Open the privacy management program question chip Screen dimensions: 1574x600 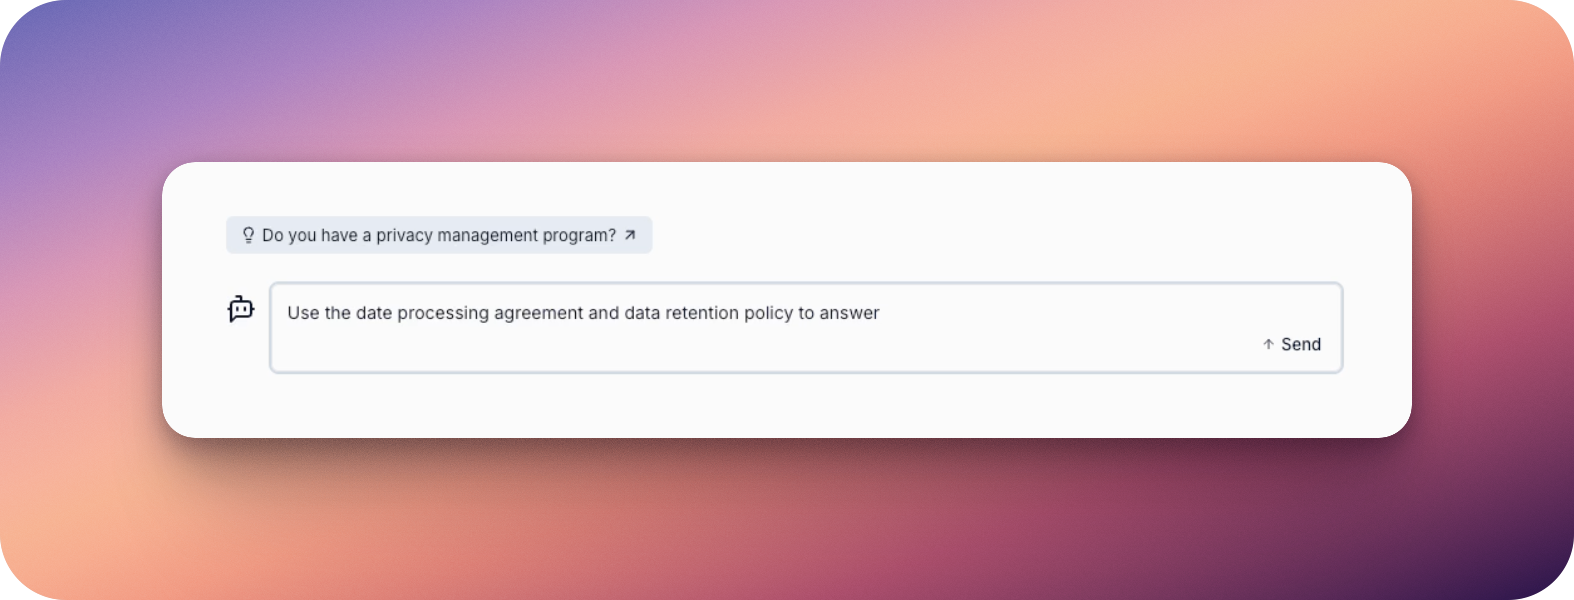coord(439,235)
